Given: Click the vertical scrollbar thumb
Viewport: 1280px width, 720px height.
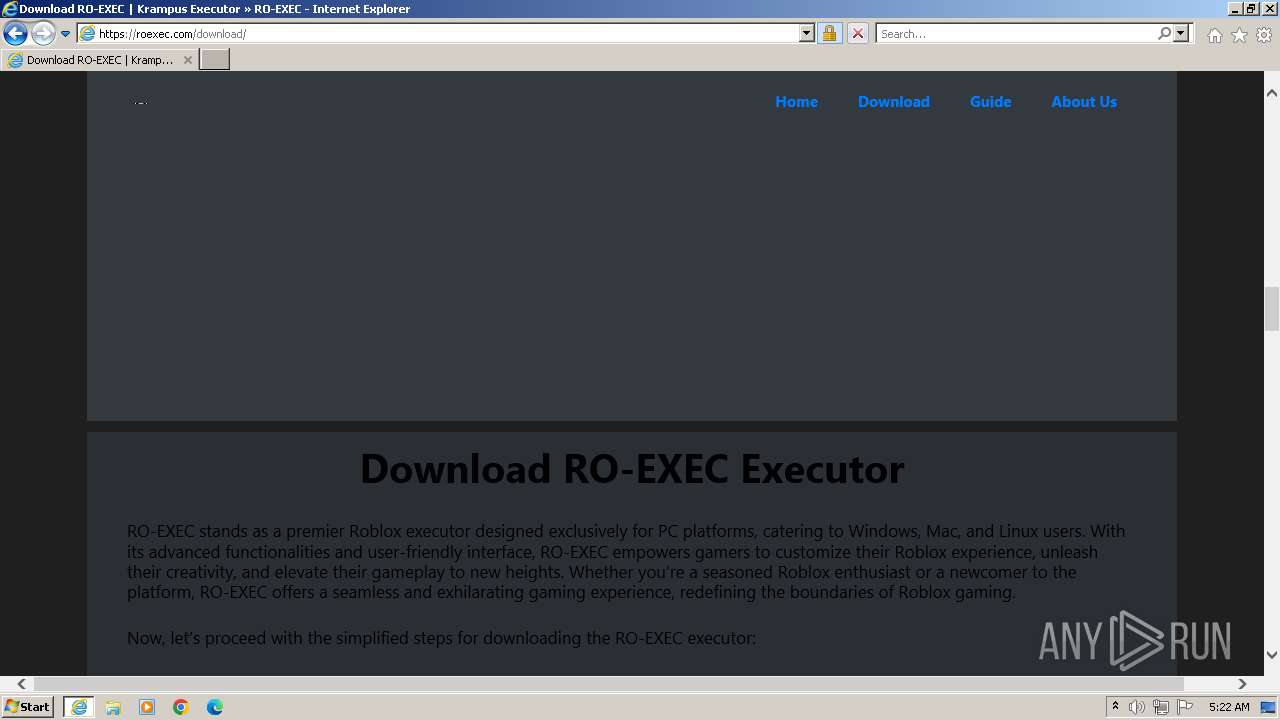Looking at the screenshot, I should pyautogui.click(x=1272, y=309).
